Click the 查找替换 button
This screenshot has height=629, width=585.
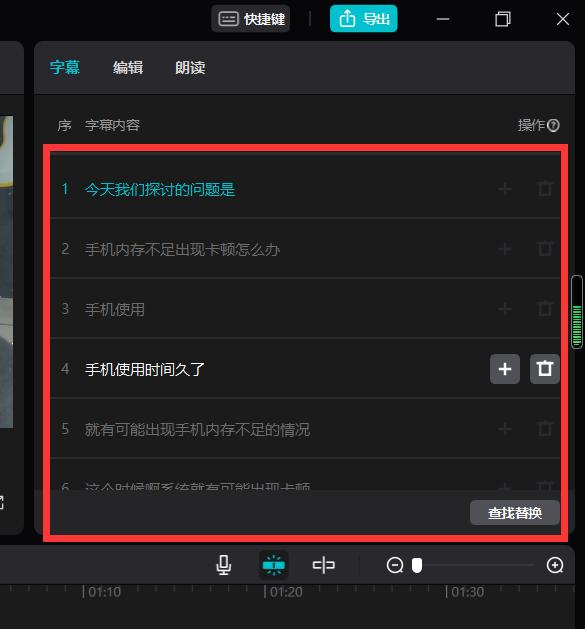point(515,513)
